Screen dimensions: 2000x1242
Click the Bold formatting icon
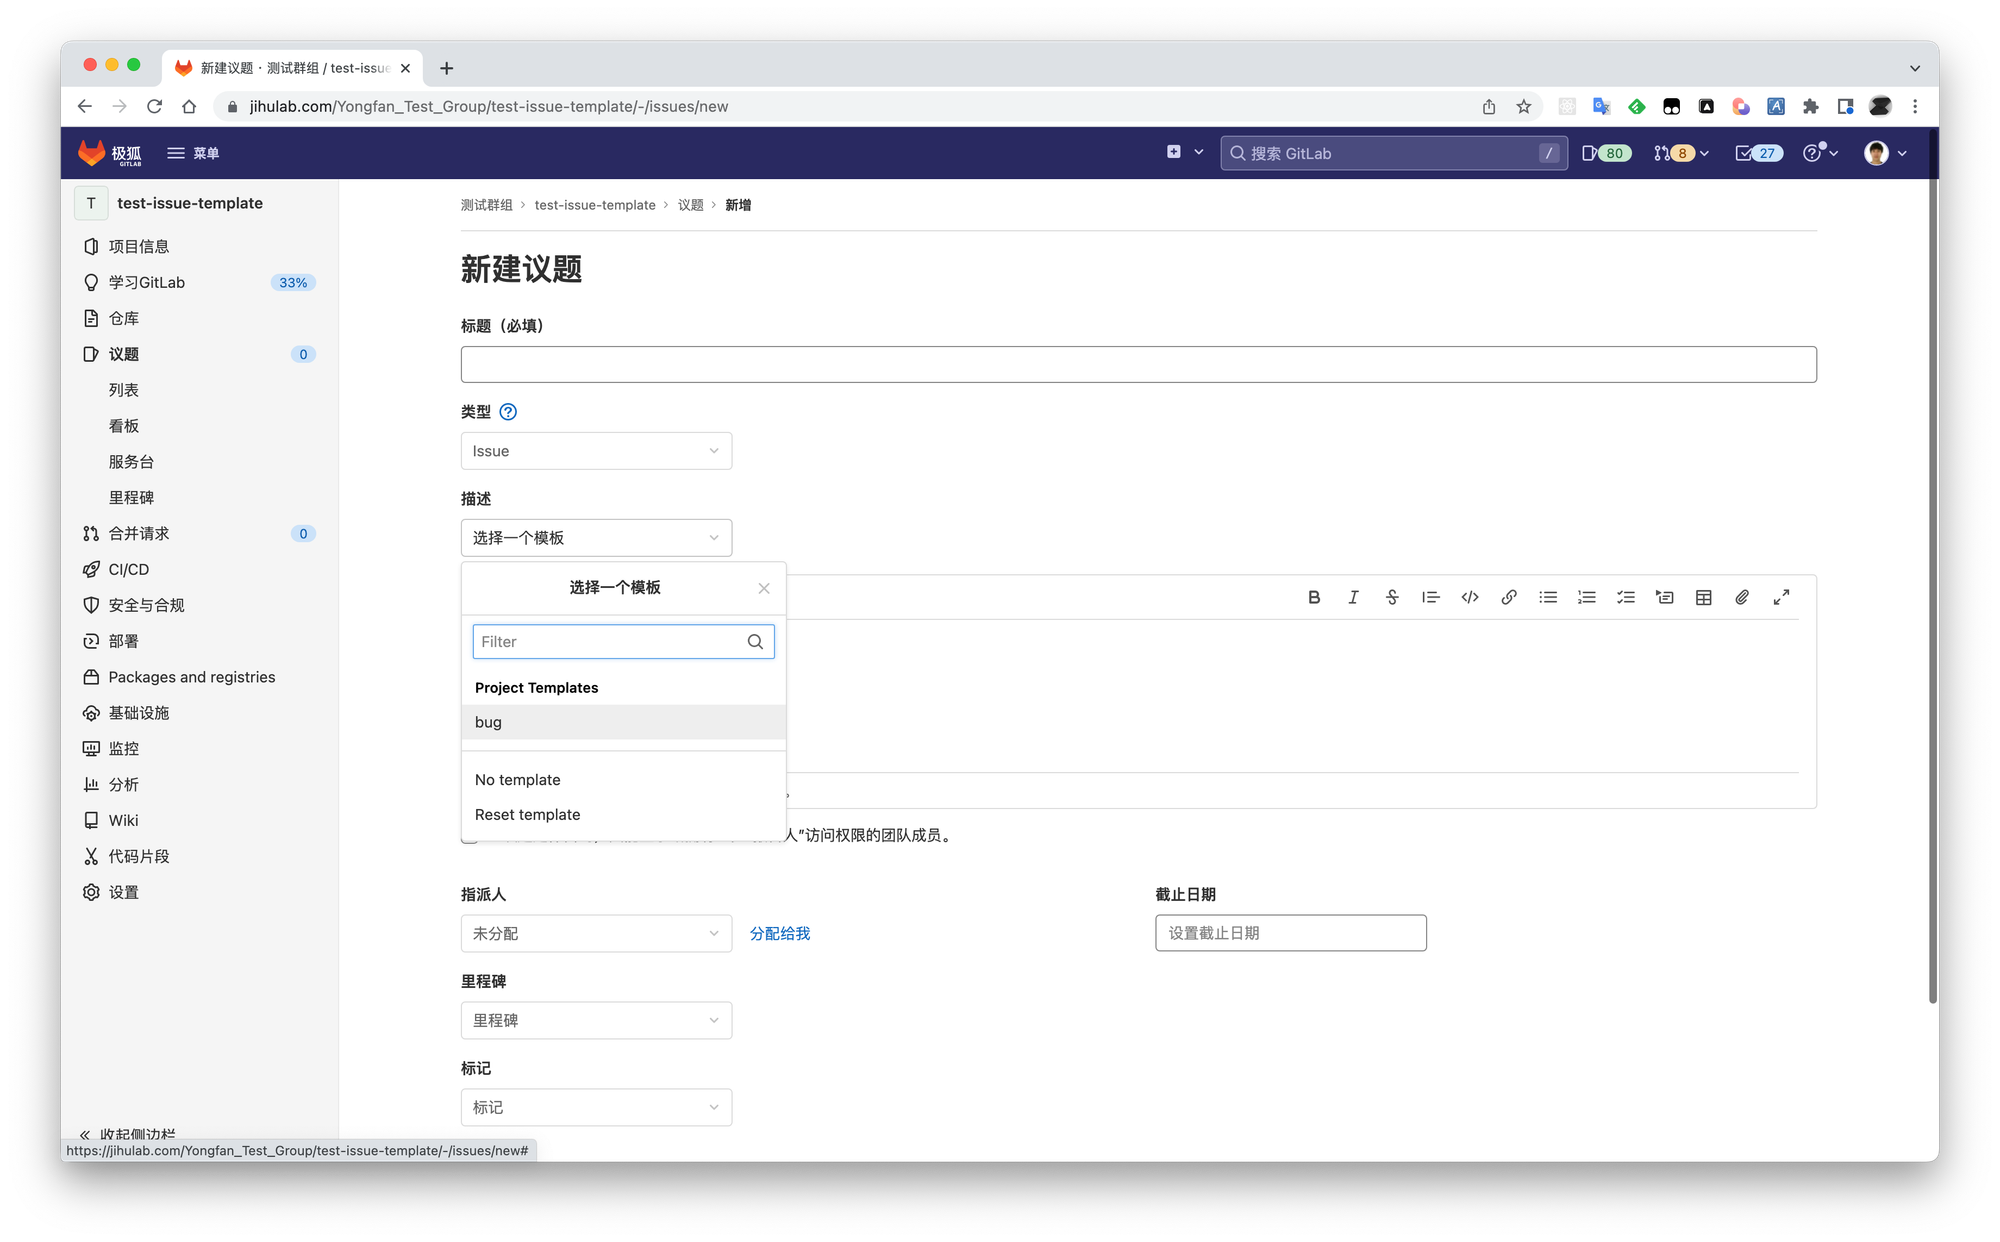coord(1314,597)
